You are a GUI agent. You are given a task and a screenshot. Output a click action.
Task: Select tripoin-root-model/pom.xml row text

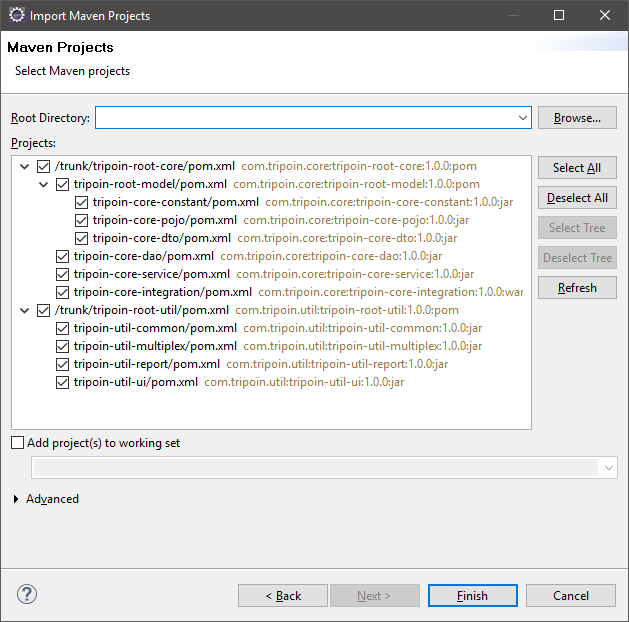pos(150,184)
